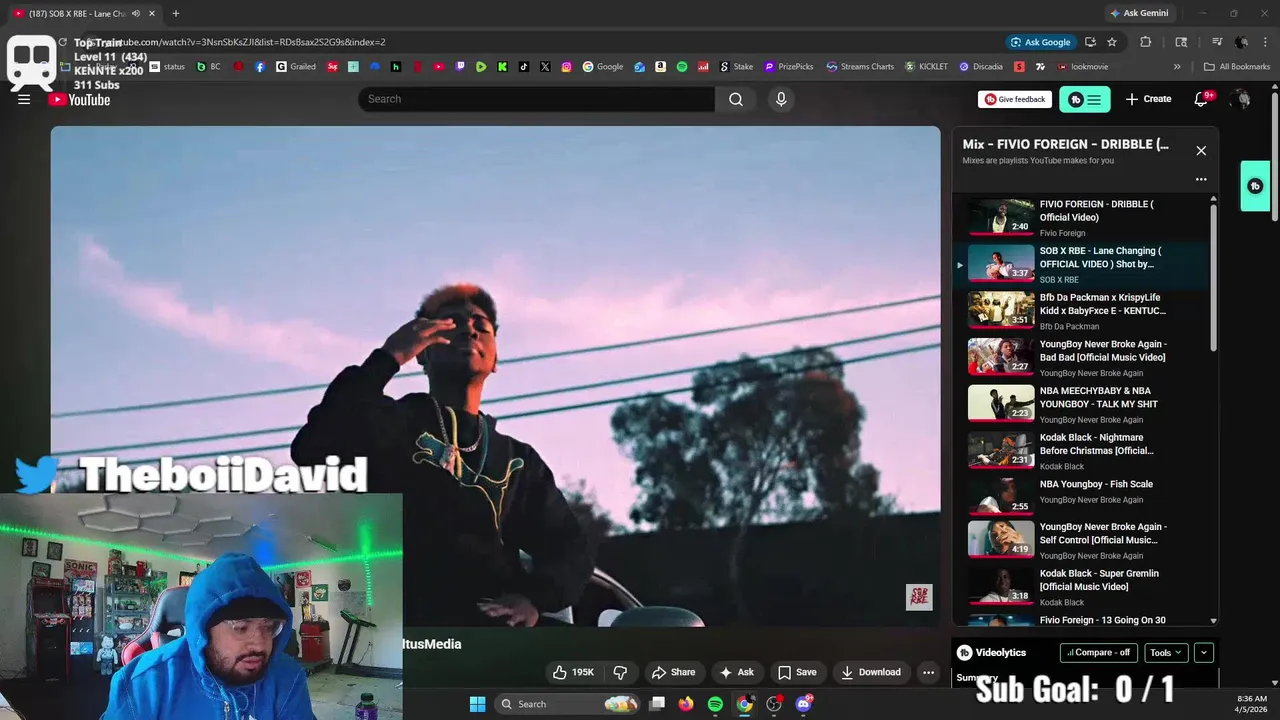1280x720 pixels.
Task: Open the lookmovie bookmark
Action: pyautogui.click(x=1081, y=67)
